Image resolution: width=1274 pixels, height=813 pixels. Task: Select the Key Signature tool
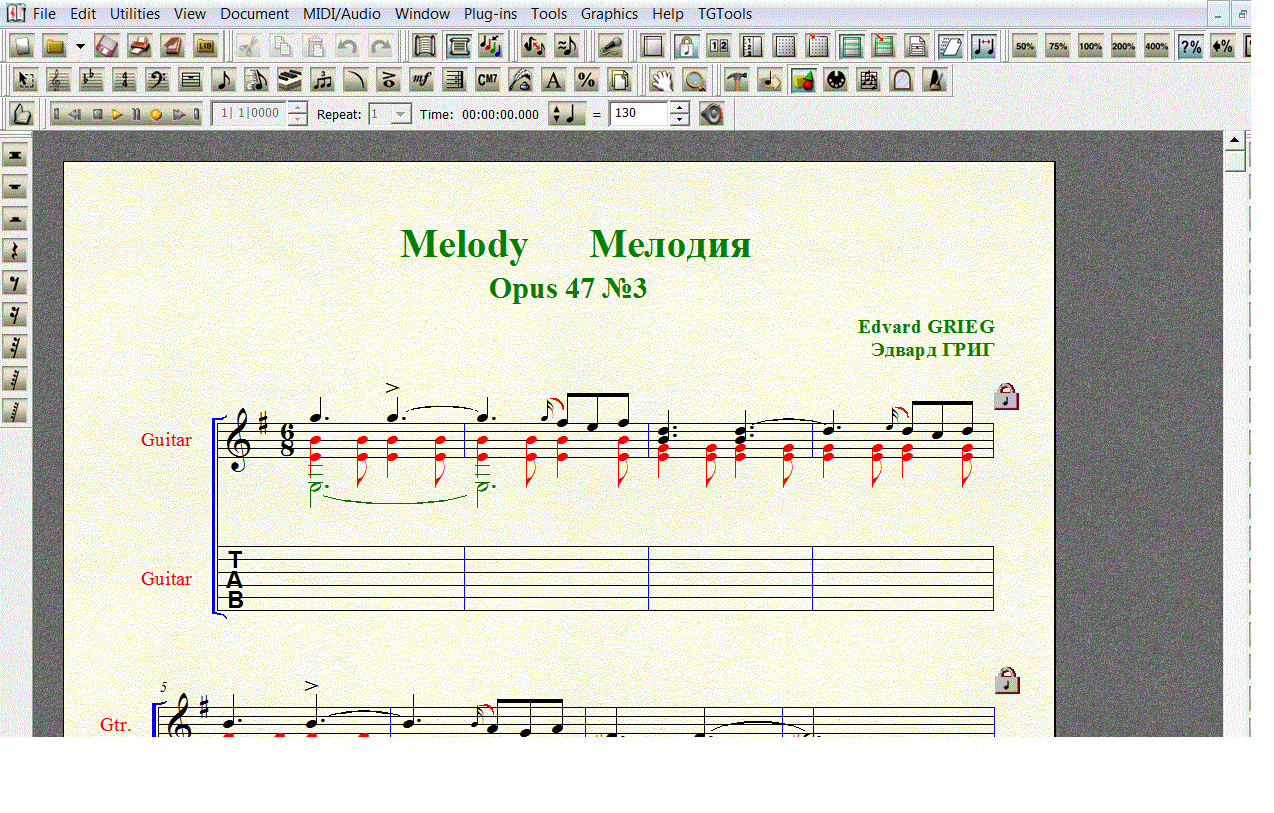click(x=91, y=81)
